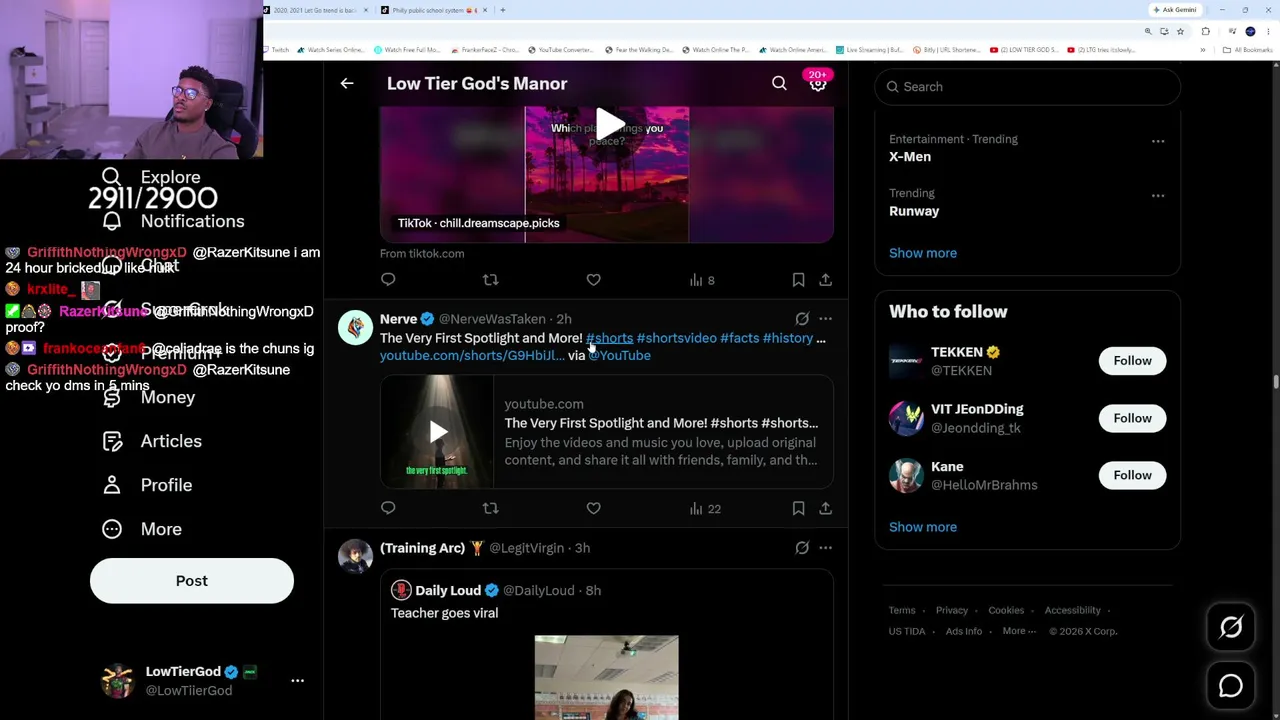Open the Ads info footer link
Viewport: 1280px width, 720px height.
964,631
